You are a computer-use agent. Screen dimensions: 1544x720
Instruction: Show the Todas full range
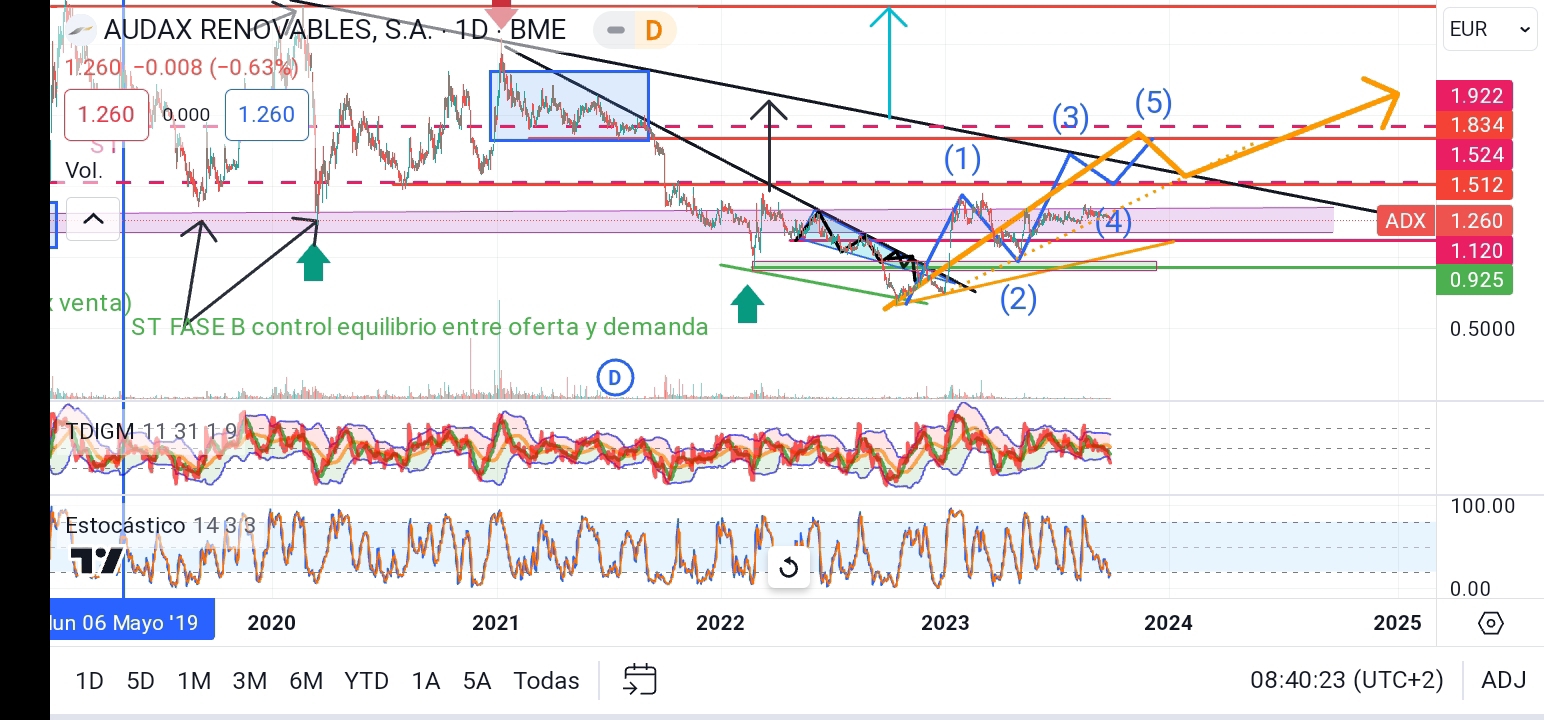coord(546,681)
